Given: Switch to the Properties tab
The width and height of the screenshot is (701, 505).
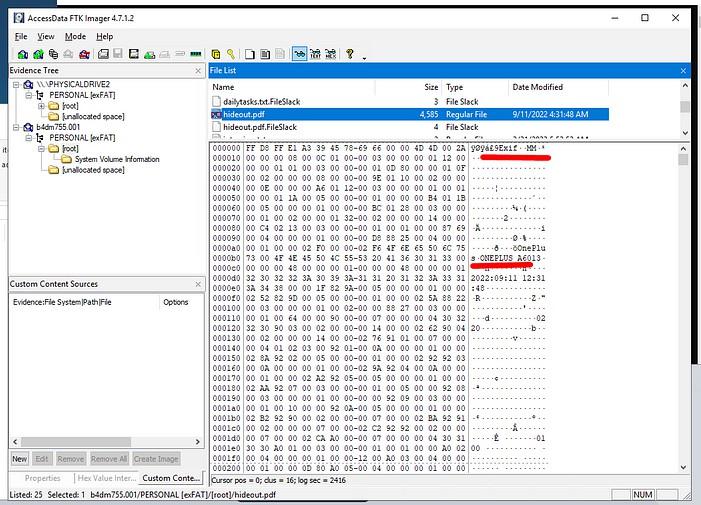Looking at the screenshot, I should pyautogui.click(x=42, y=478).
